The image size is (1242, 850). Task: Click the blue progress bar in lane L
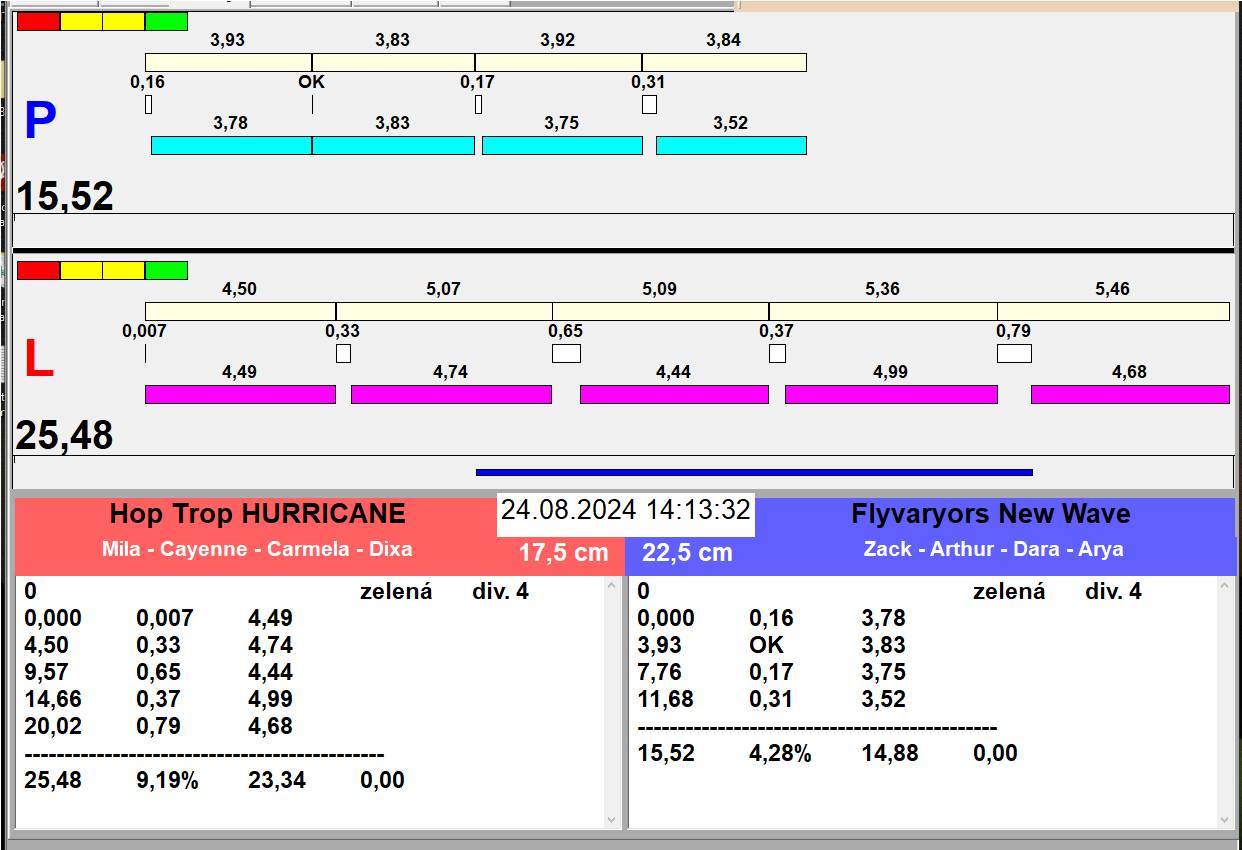tap(754, 472)
